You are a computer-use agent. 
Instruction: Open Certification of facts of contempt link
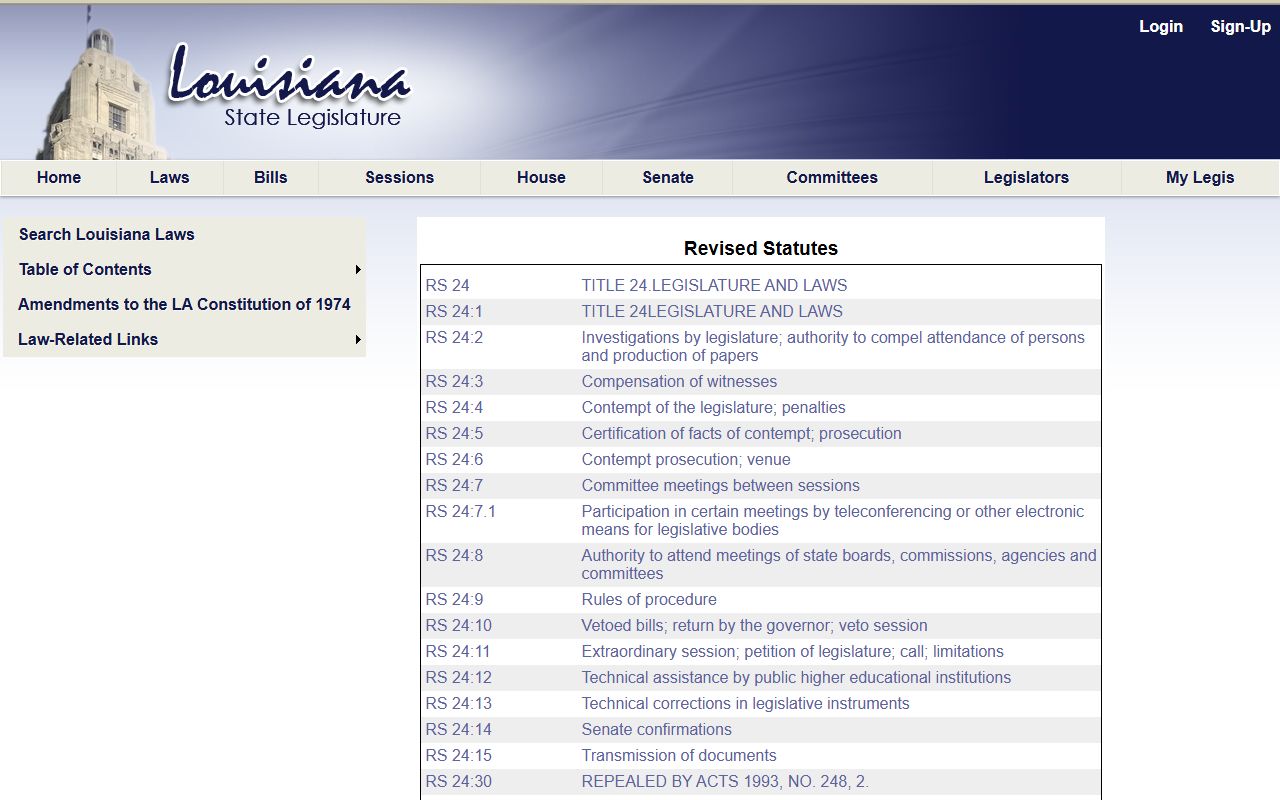tap(741, 433)
